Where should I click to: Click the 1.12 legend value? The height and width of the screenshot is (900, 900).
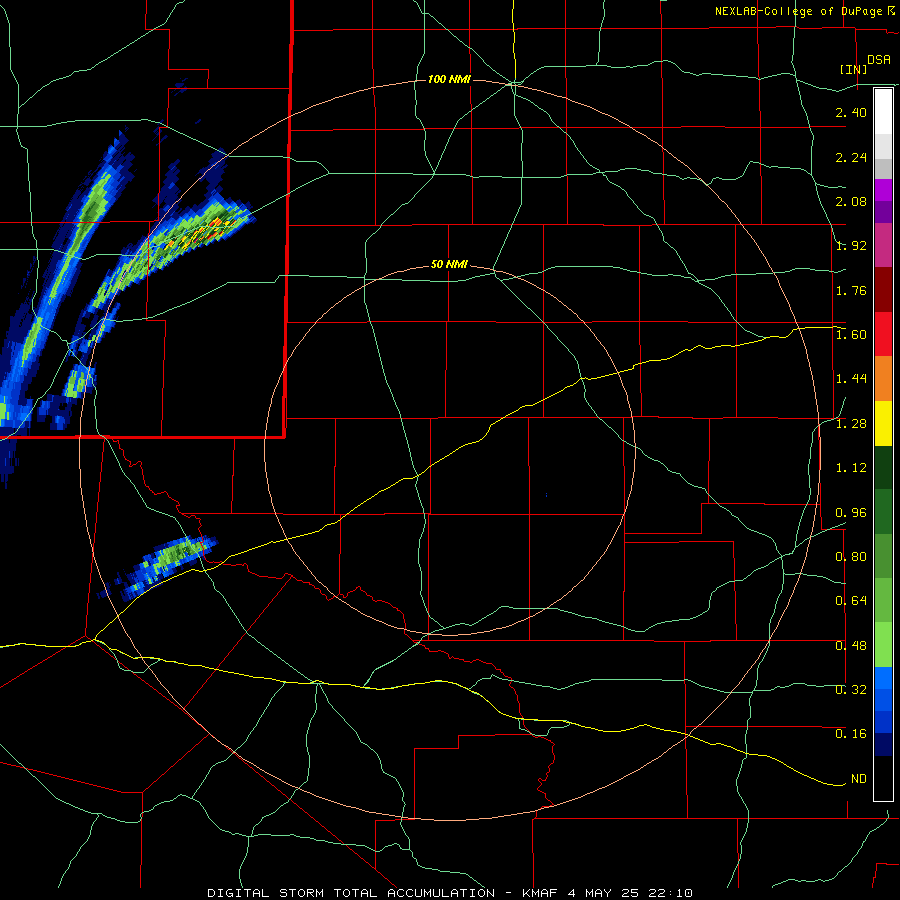[x=851, y=468]
